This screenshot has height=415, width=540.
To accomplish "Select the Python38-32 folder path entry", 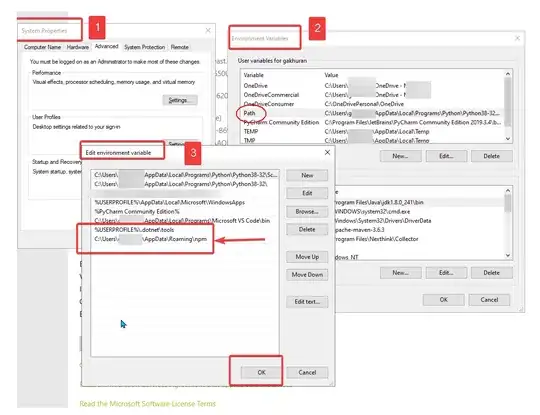I will [x=185, y=184].
